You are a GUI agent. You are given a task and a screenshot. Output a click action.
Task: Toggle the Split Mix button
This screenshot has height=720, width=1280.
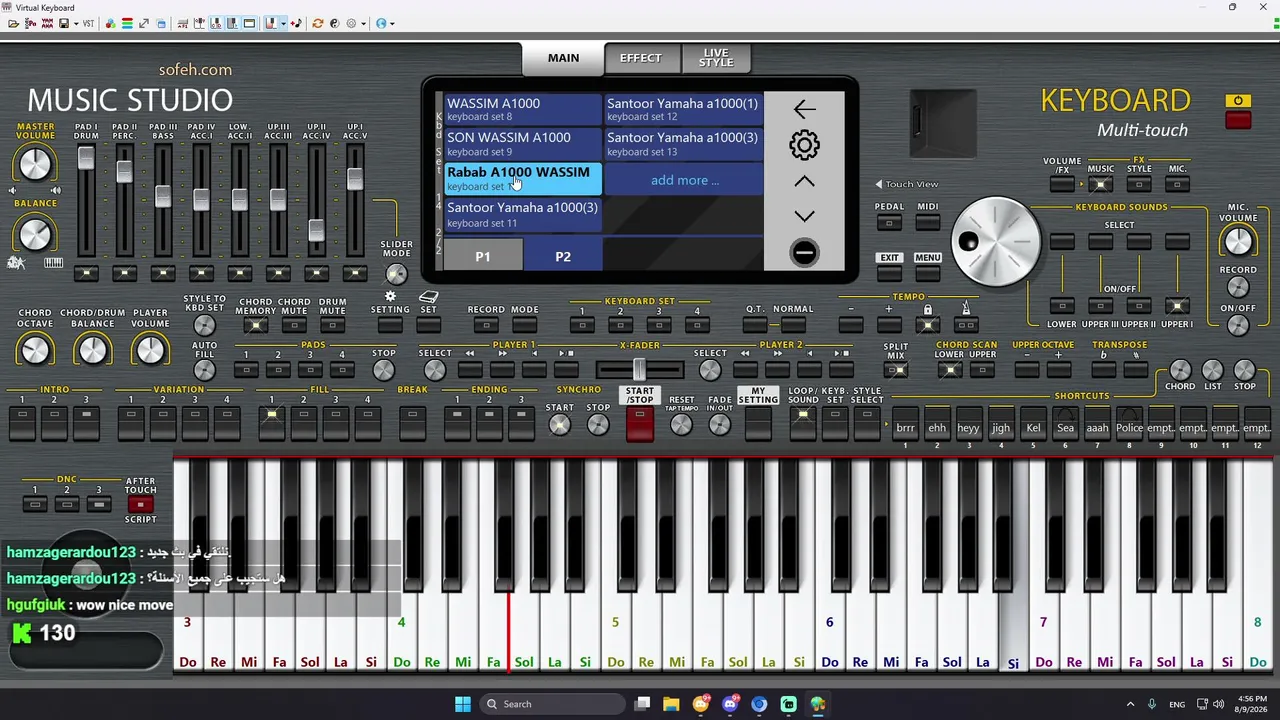point(896,371)
